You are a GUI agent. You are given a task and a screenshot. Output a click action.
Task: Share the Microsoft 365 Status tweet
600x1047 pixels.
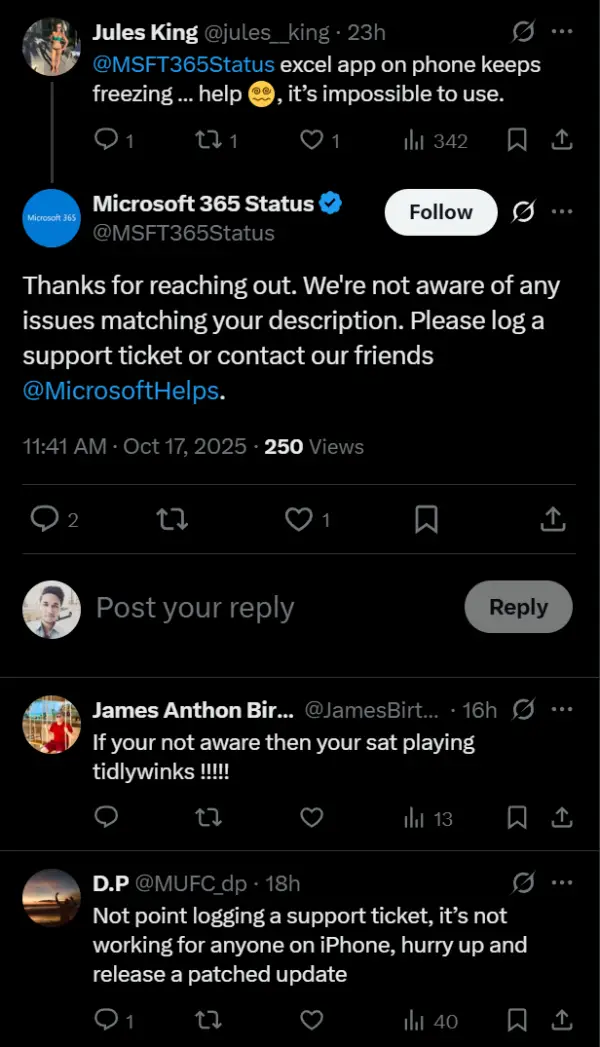(553, 519)
